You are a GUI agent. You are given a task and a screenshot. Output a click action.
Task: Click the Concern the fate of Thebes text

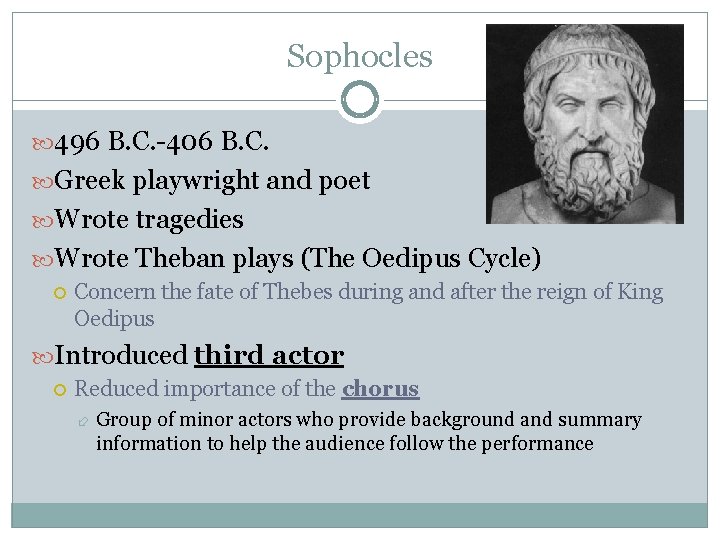tap(369, 305)
